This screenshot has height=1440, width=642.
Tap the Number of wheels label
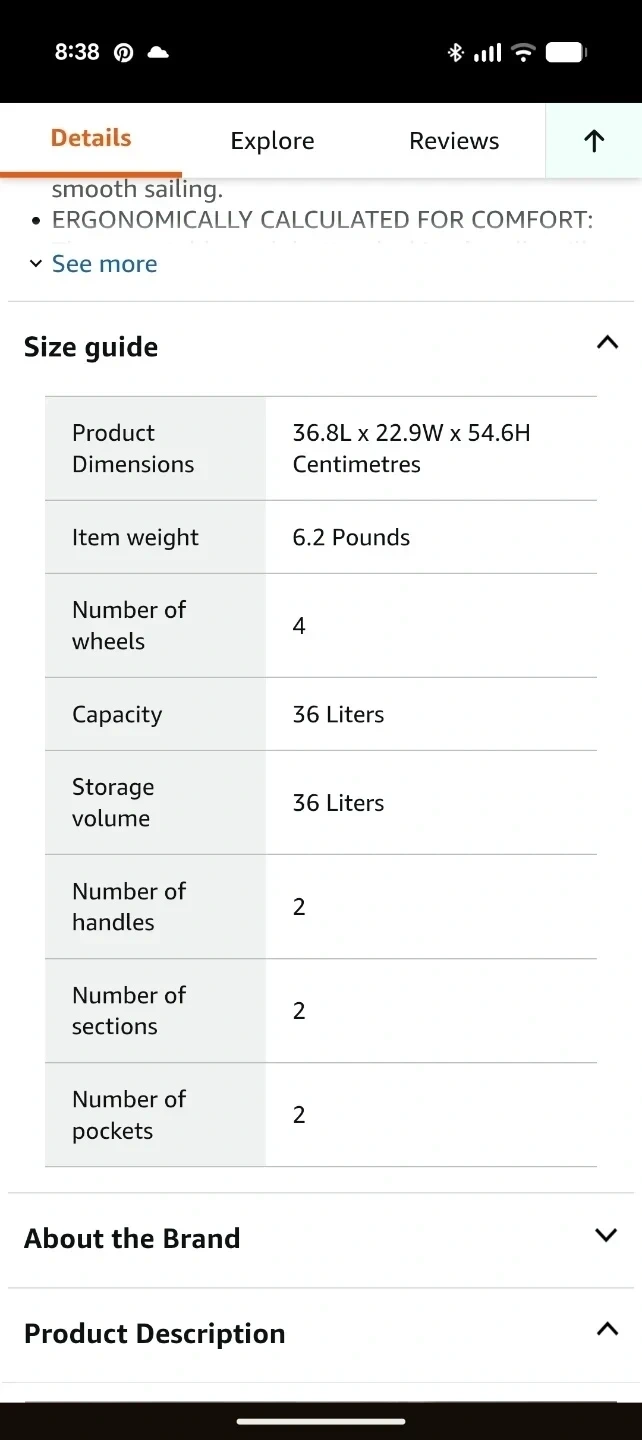point(129,625)
